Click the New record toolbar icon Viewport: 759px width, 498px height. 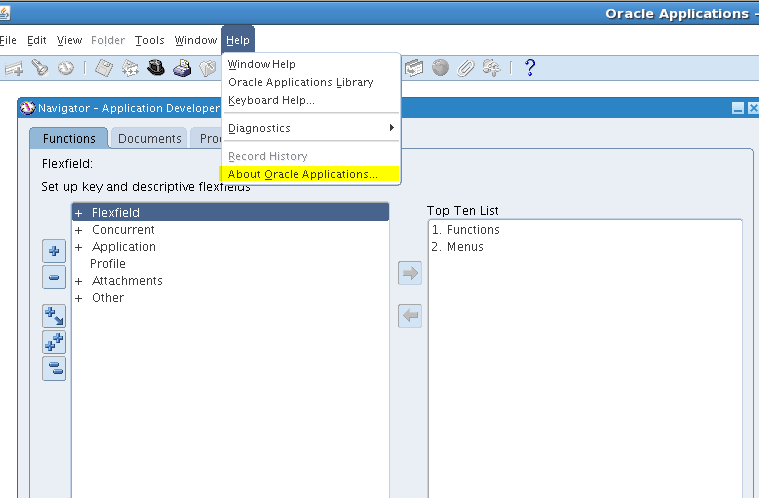pyautogui.click(x=14, y=68)
